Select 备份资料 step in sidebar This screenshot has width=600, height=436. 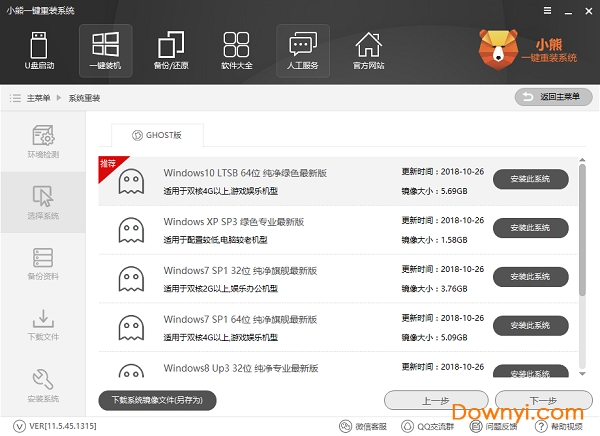(x=43, y=264)
